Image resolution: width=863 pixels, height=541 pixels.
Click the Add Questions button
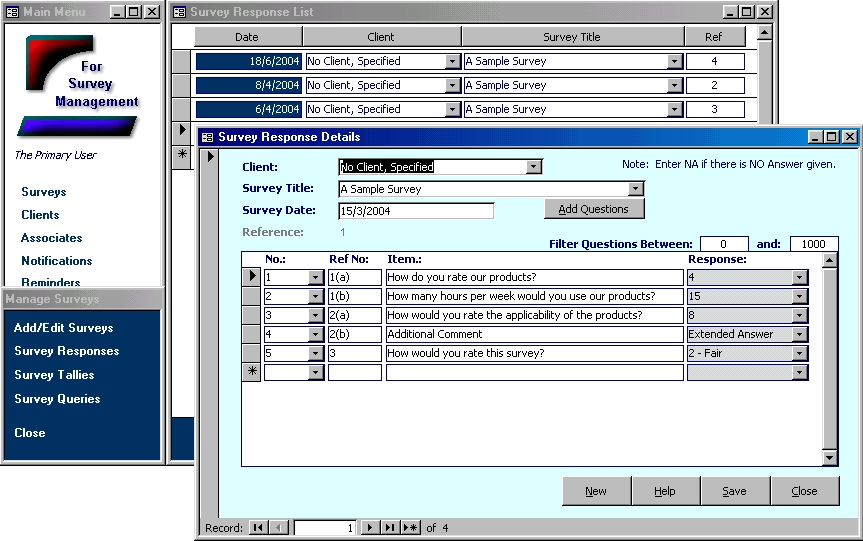[594, 209]
